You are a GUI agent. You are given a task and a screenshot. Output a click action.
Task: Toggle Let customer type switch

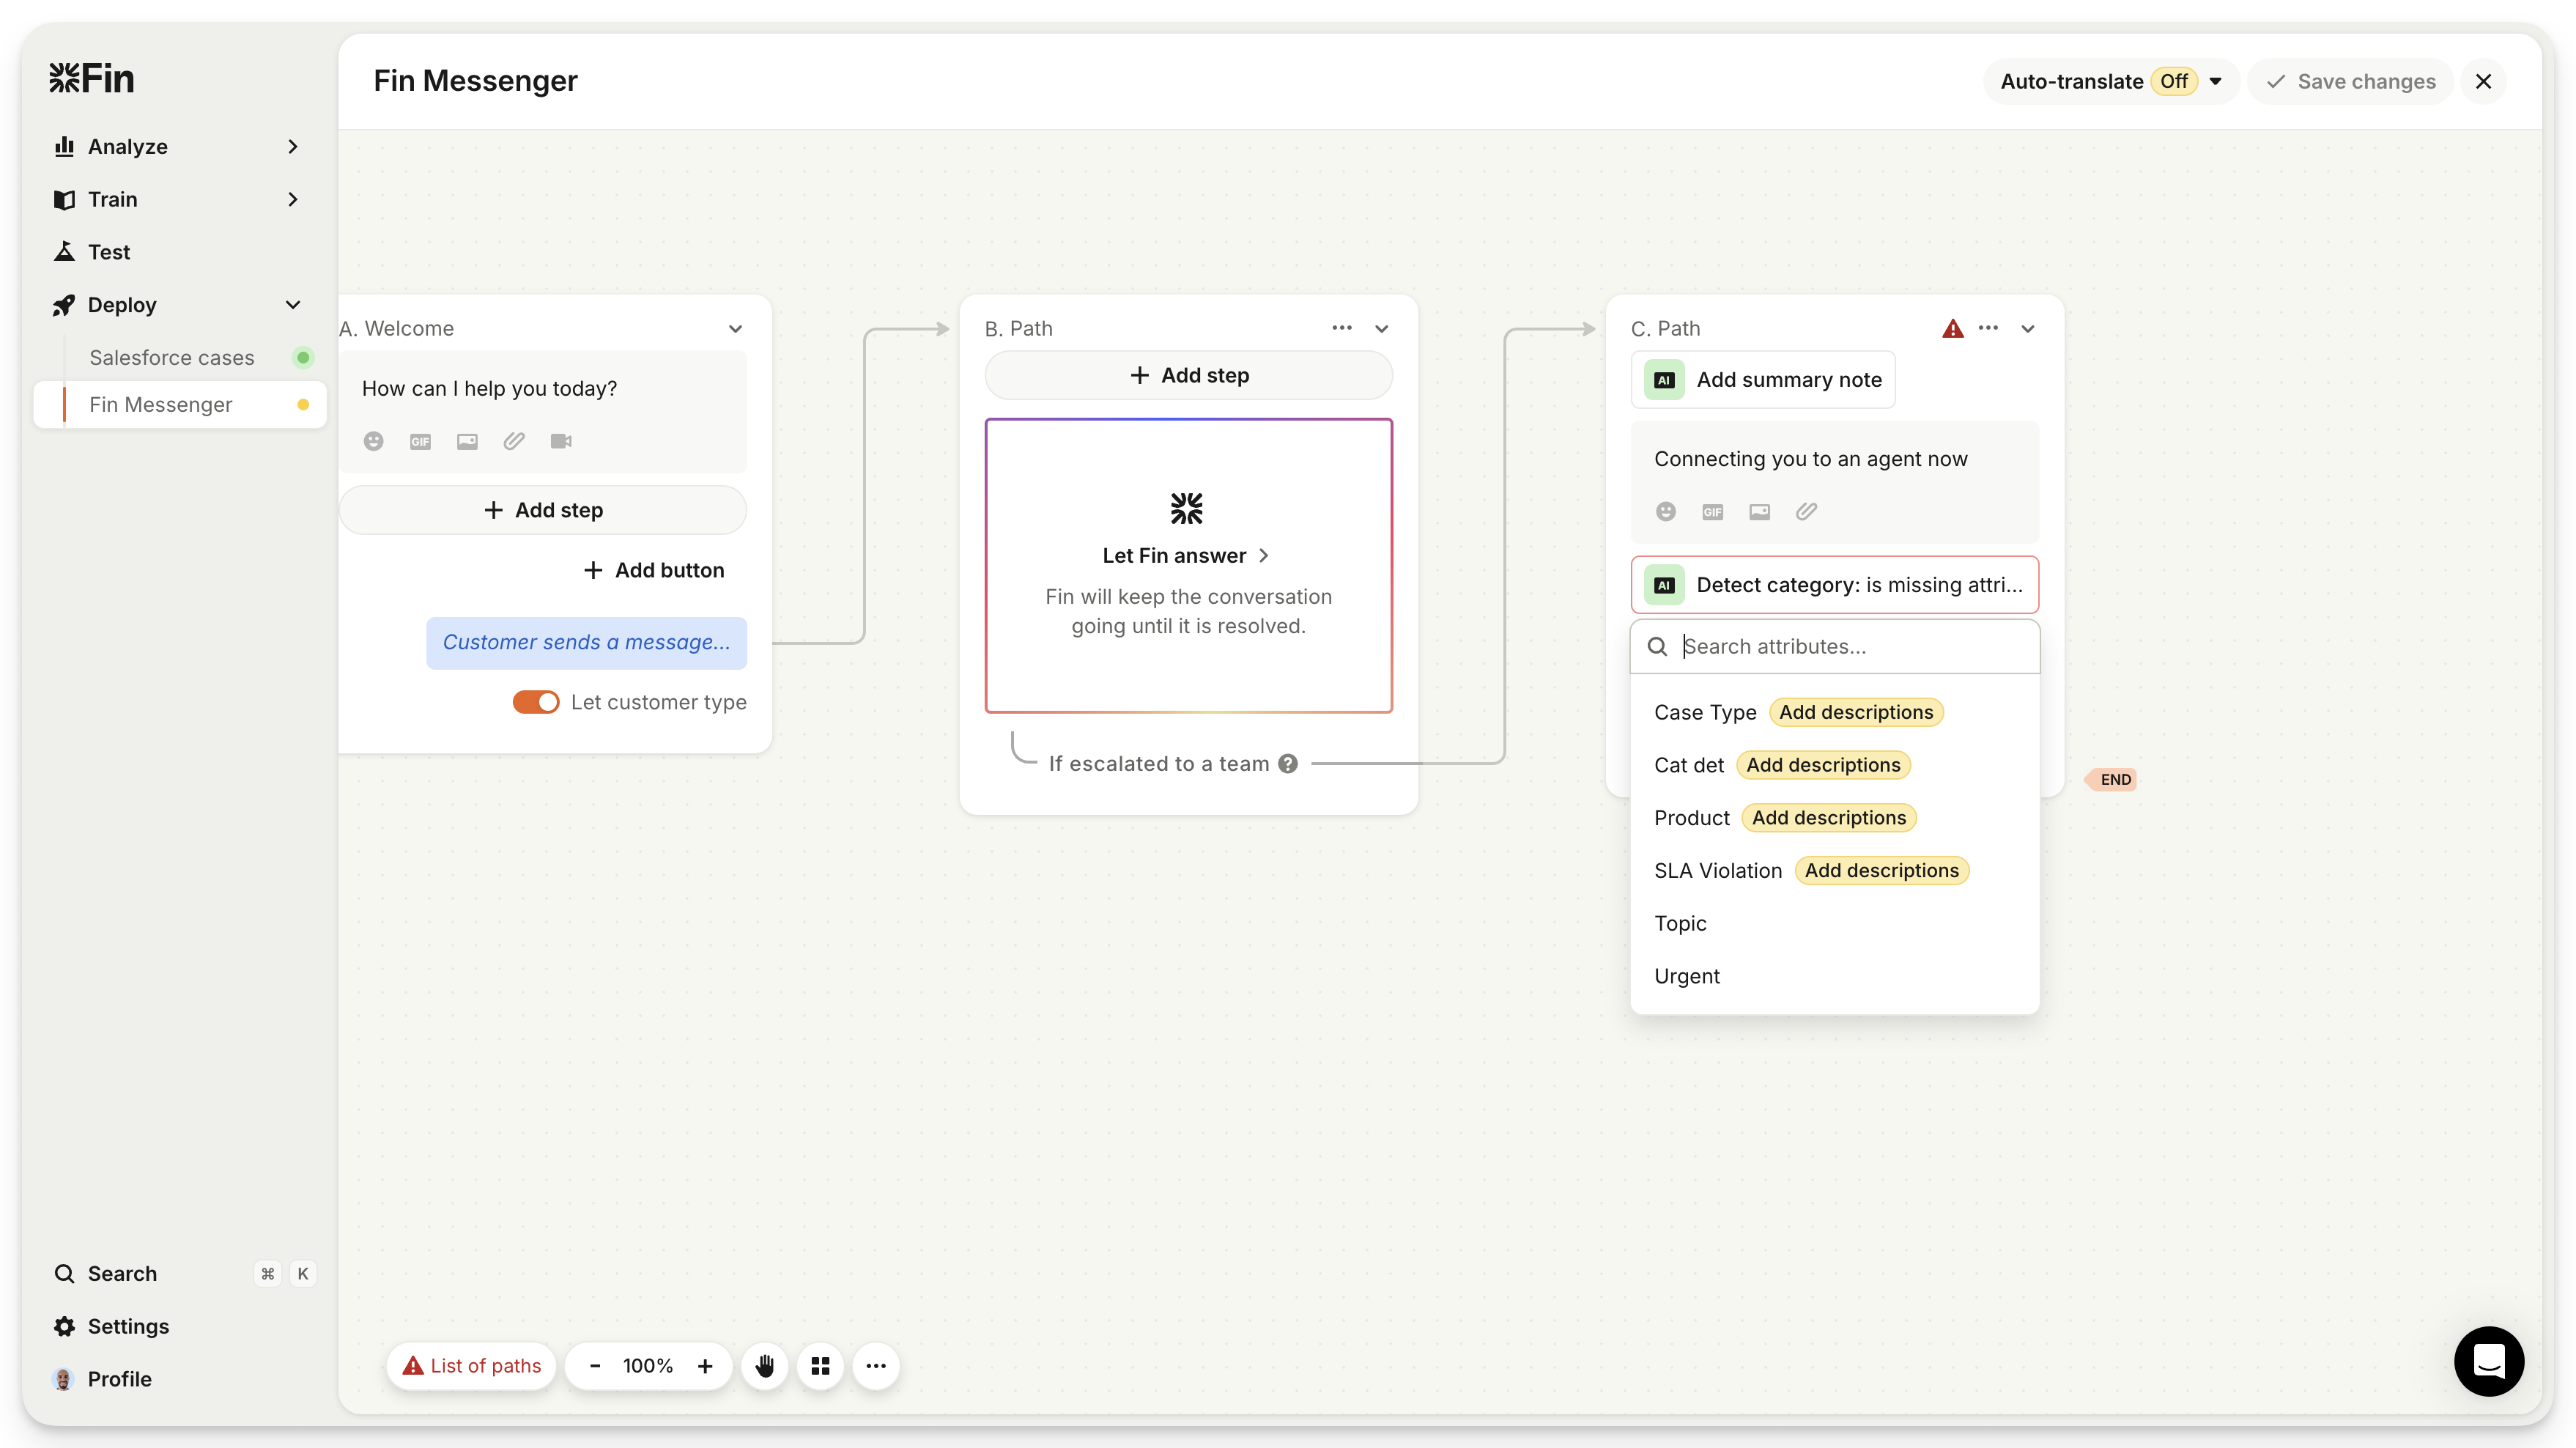click(536, 702)
